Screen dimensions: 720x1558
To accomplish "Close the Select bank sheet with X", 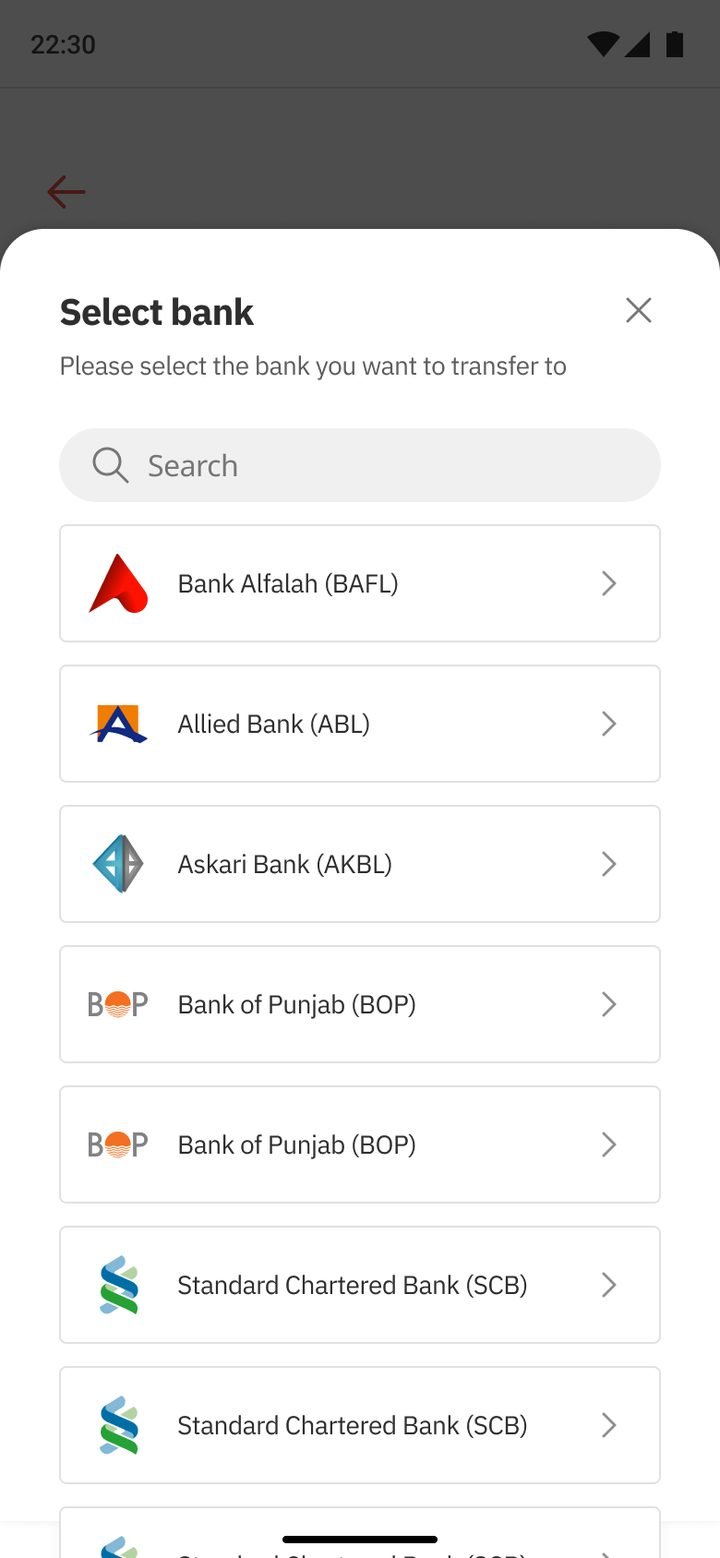I will 638,310.
